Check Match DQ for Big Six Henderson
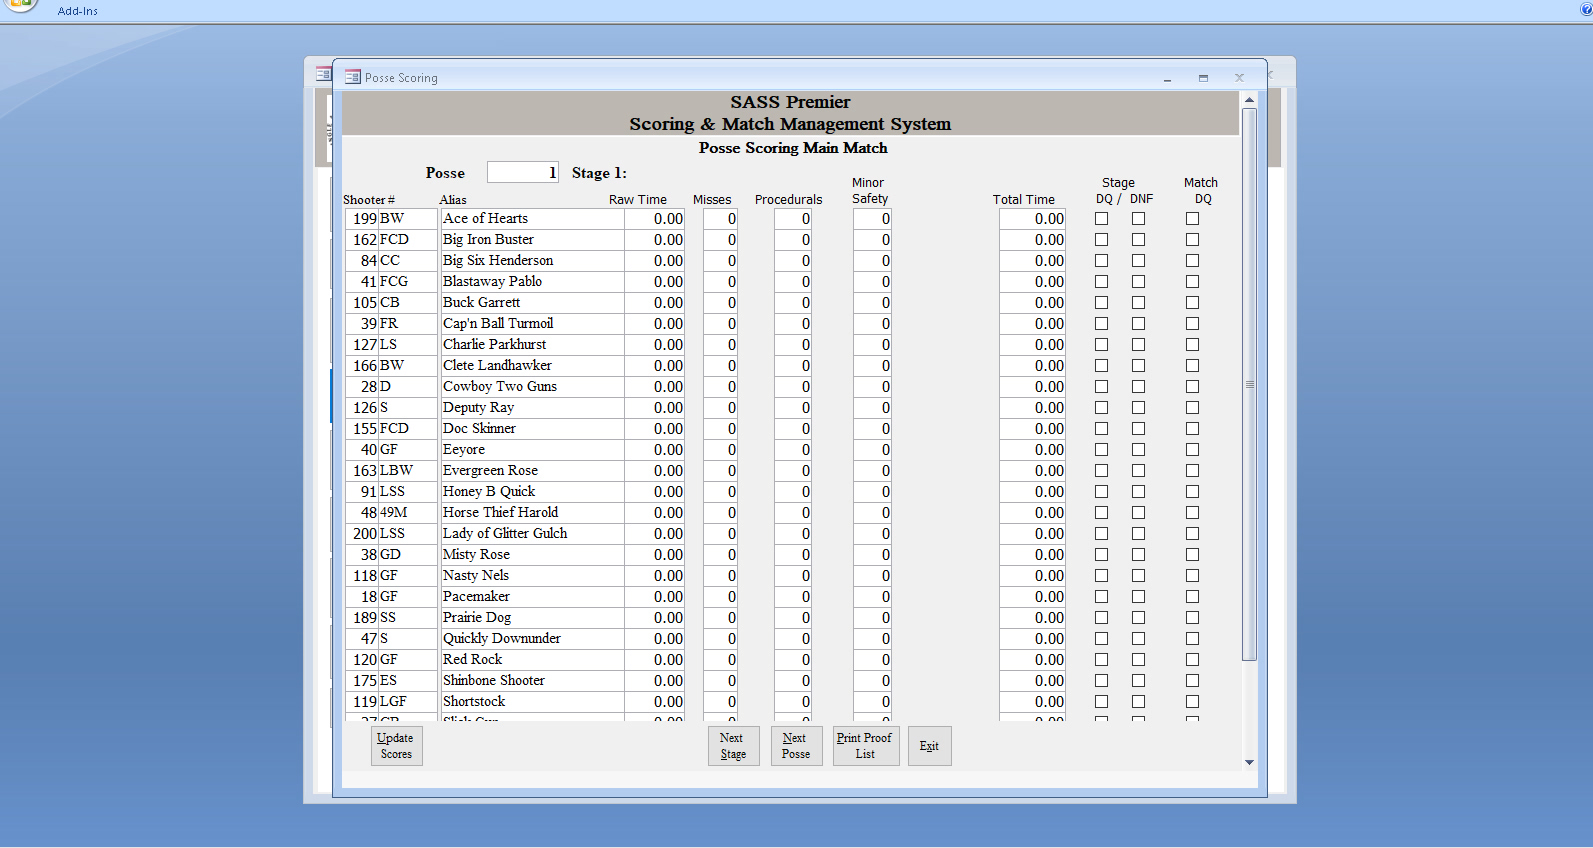 click(x=1192, y=261)
